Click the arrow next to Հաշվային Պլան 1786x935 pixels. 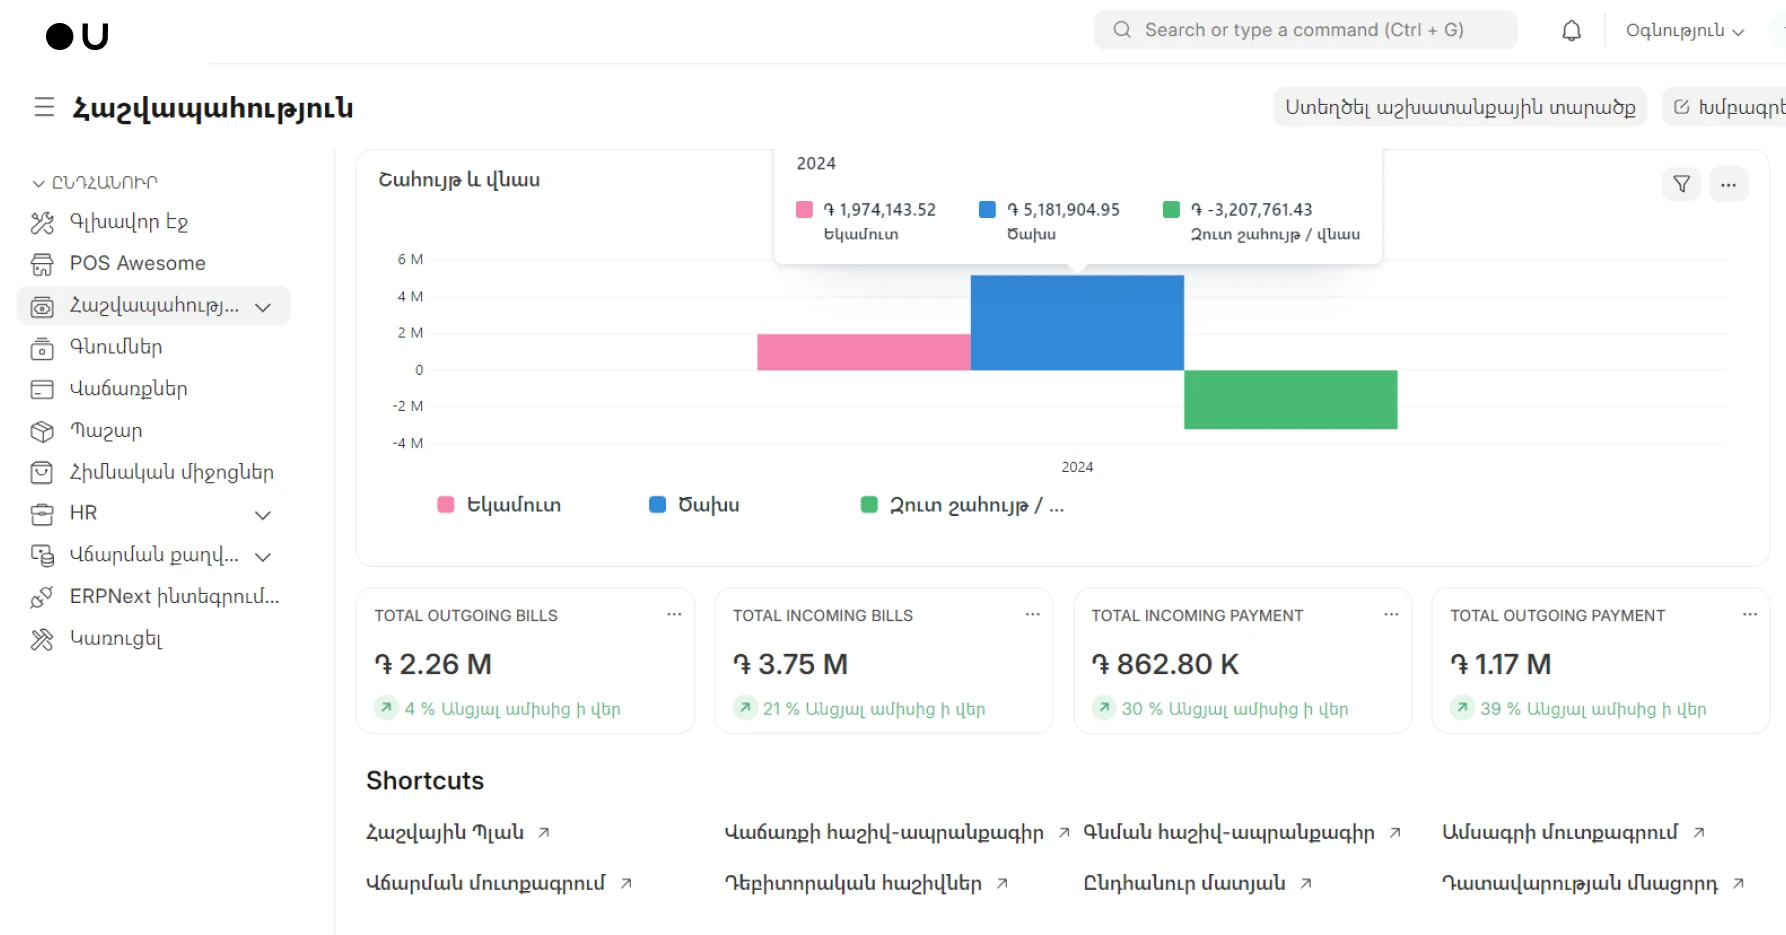coord(544,832)
